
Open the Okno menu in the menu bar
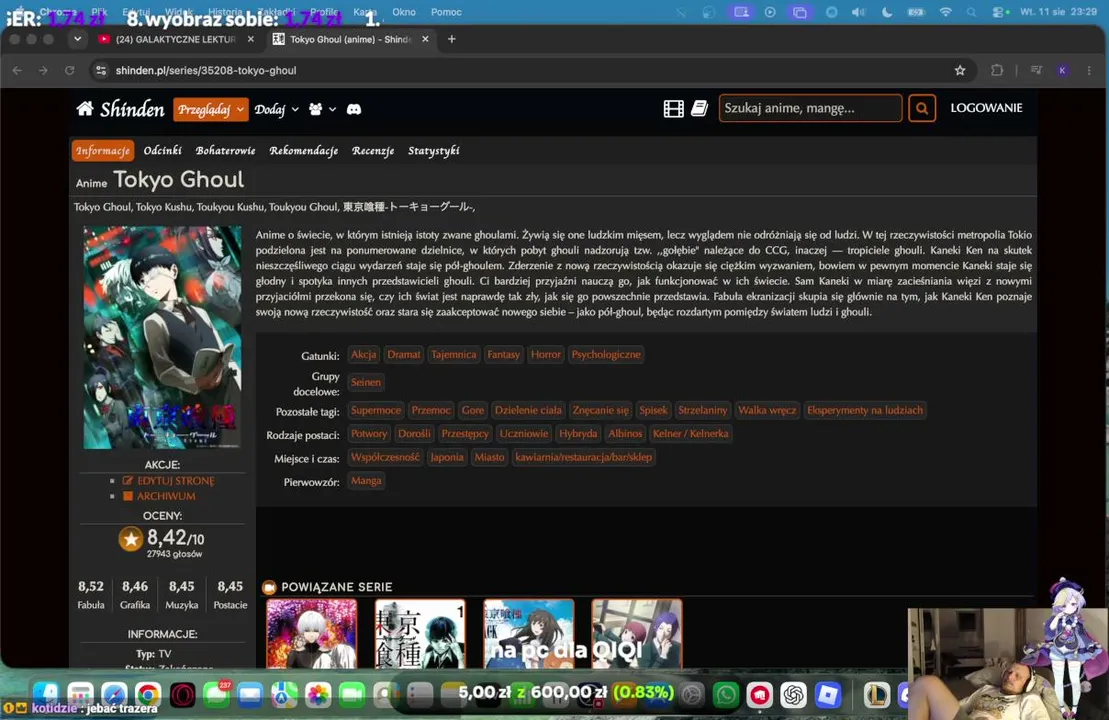404,12
